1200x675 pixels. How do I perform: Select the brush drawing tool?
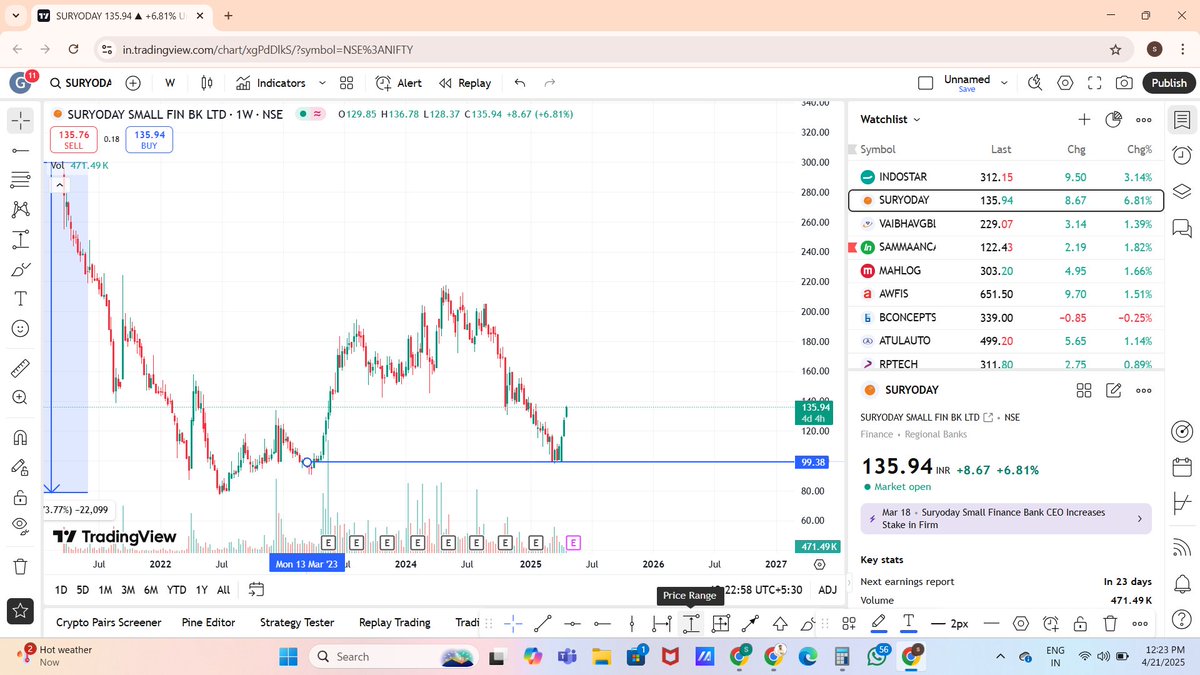[x=20, y=270]
